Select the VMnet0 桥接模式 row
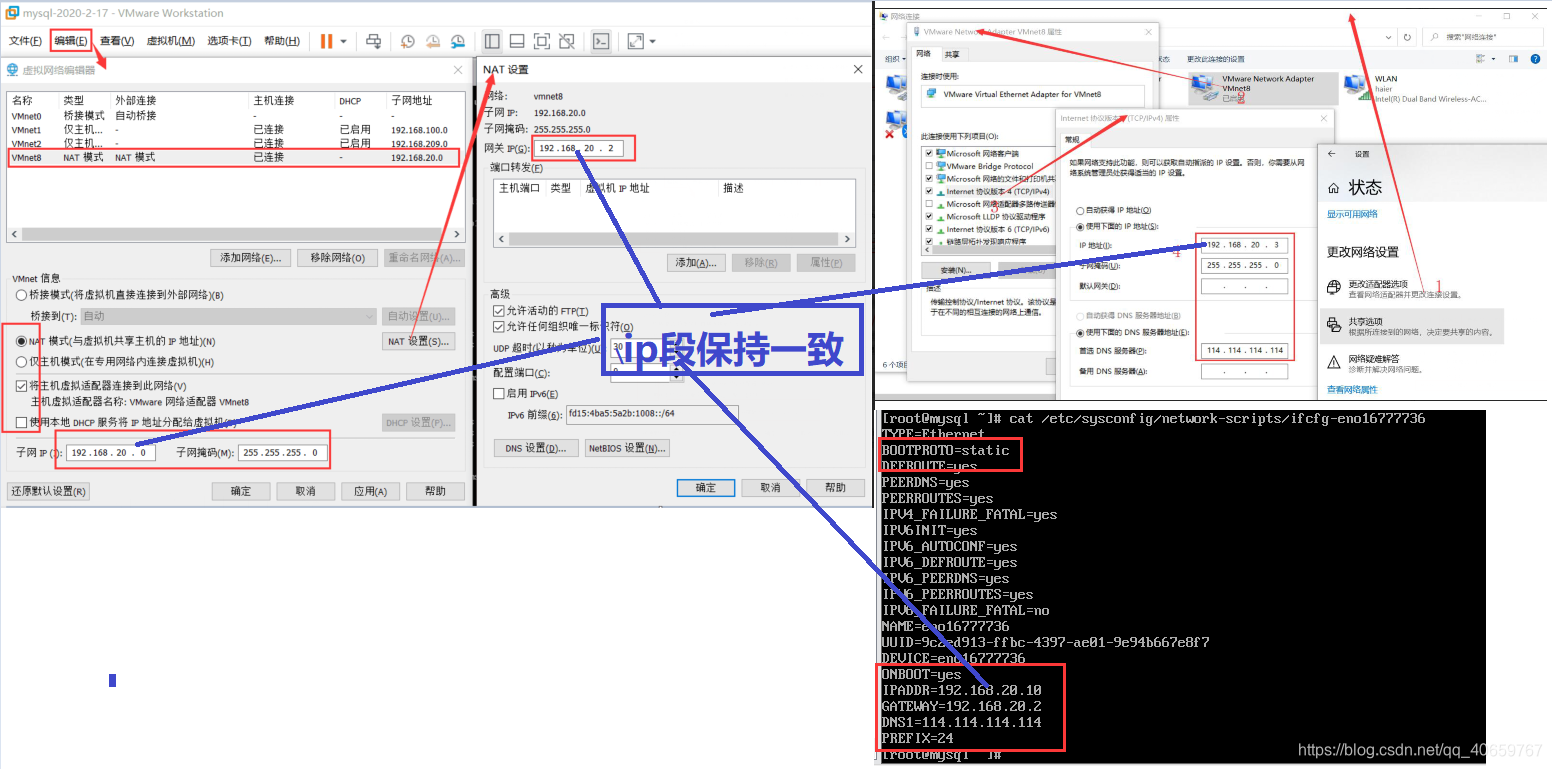 [234, 116]
